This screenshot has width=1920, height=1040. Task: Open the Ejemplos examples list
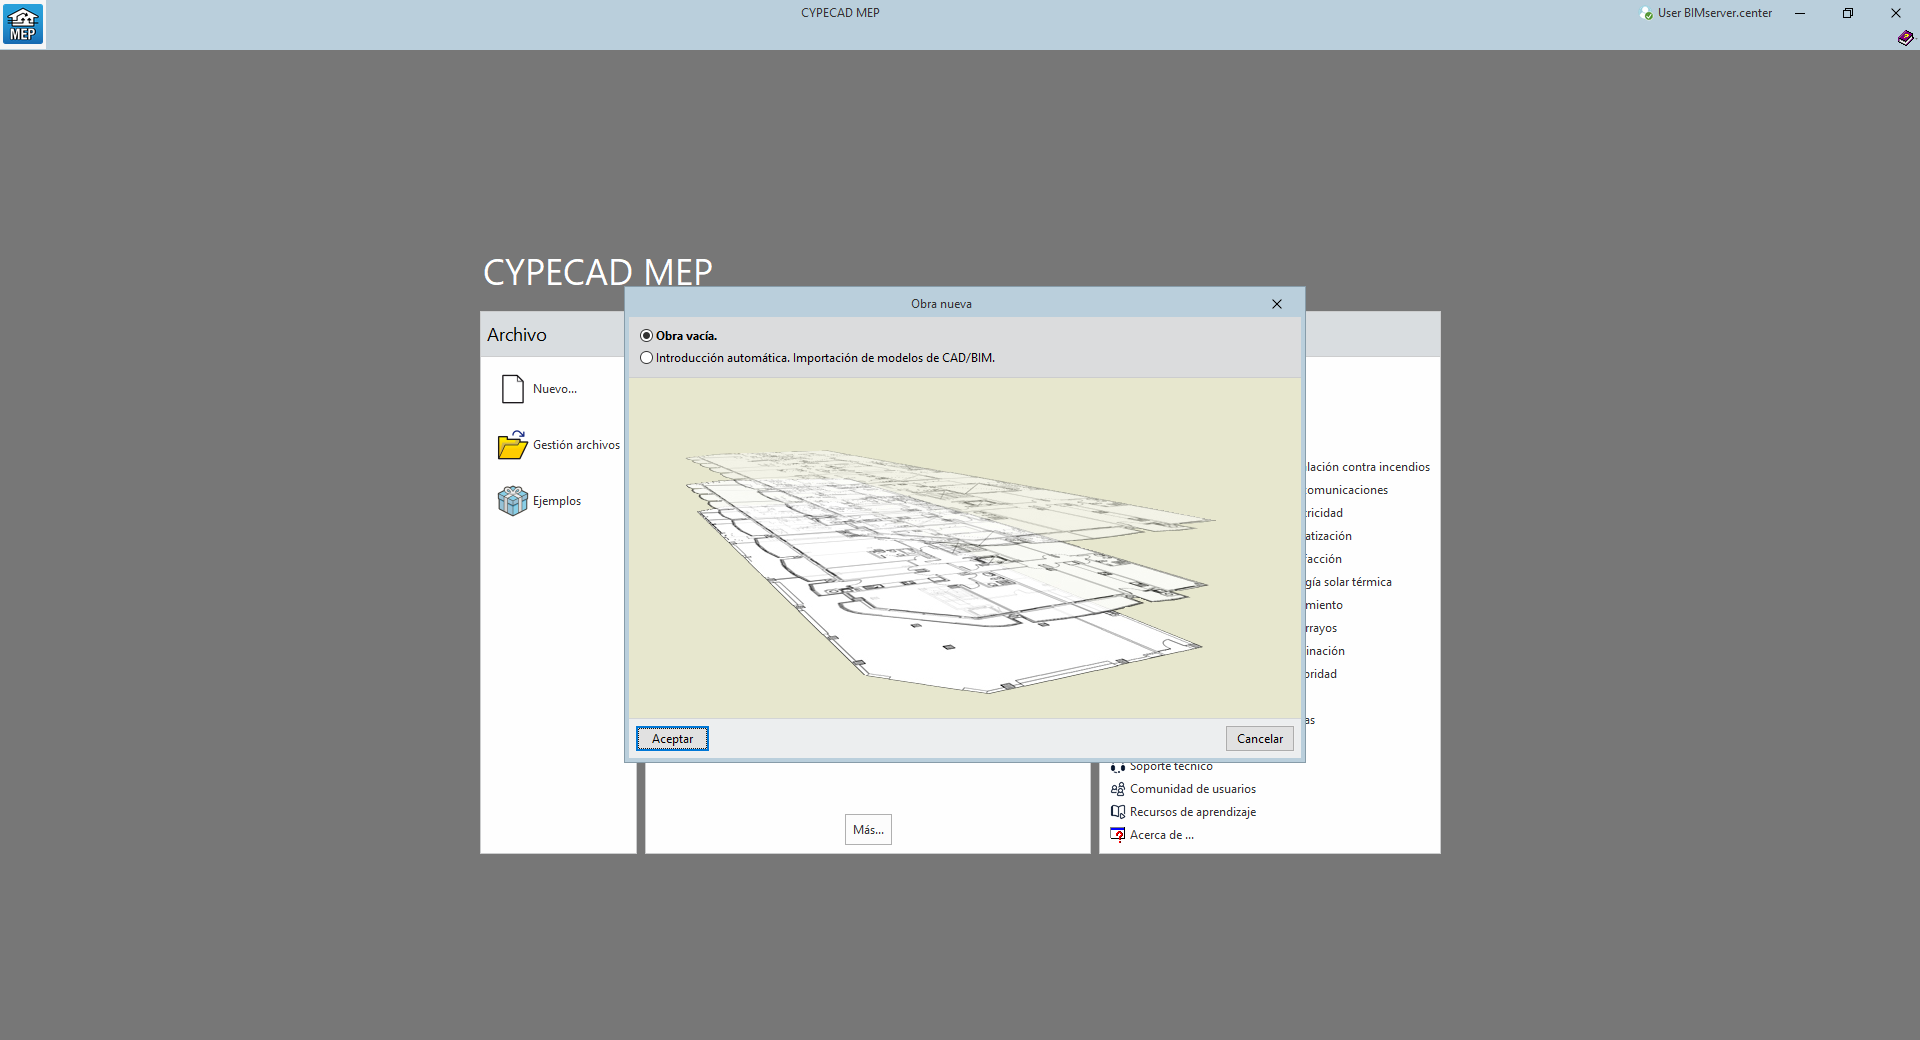(x=540, y=501)
